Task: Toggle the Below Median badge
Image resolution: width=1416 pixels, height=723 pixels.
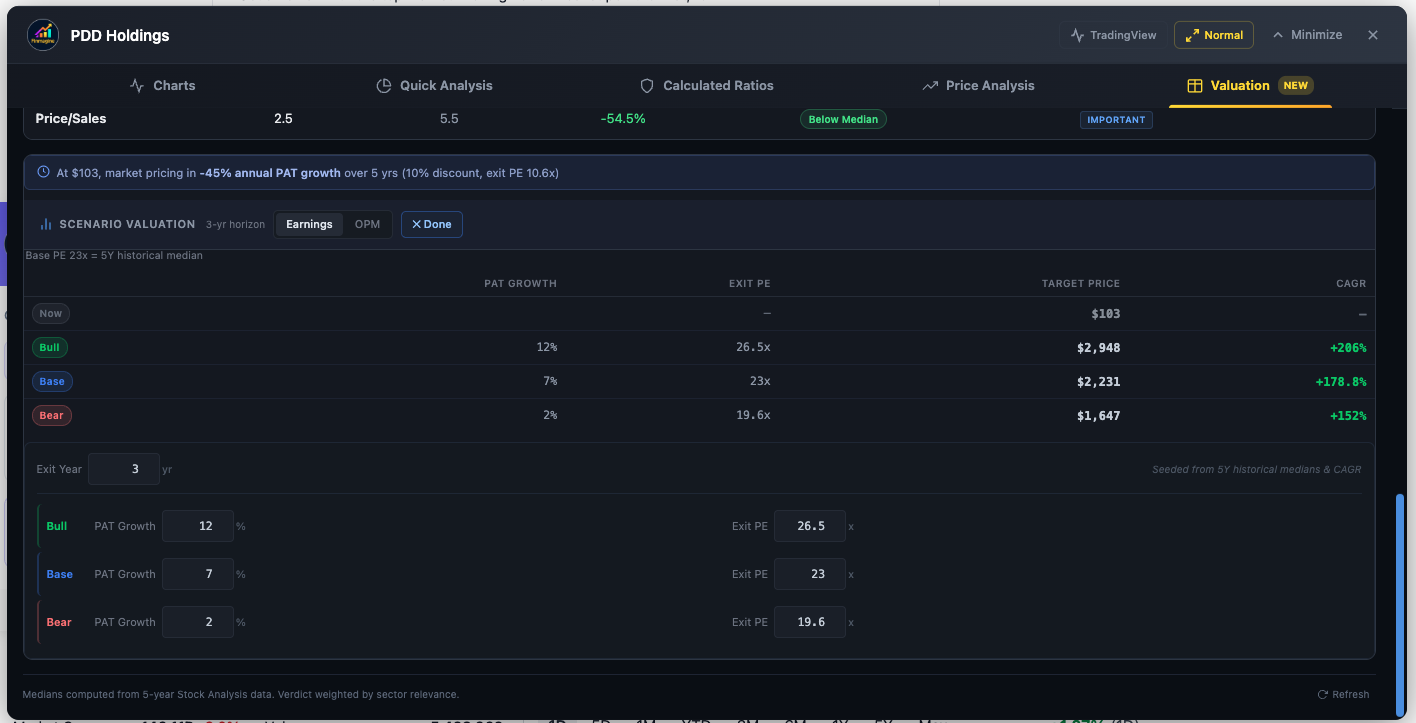Action: point(843,119)
